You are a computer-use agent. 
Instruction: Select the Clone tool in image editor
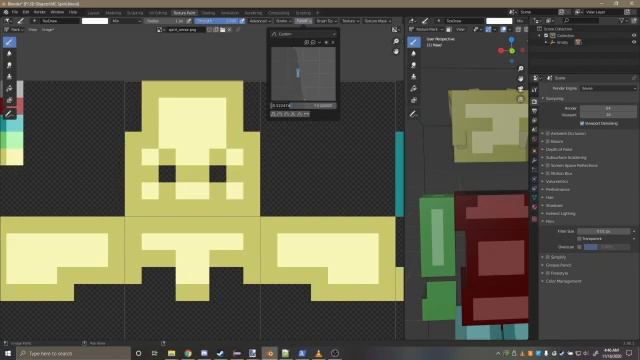9,77
